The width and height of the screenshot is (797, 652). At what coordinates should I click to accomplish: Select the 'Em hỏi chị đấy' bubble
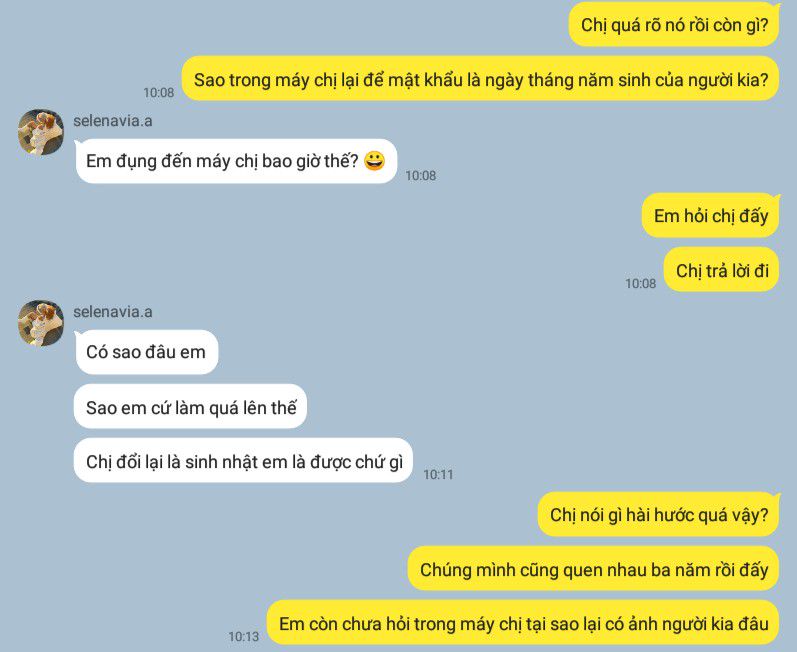click(x=711, y=215)
